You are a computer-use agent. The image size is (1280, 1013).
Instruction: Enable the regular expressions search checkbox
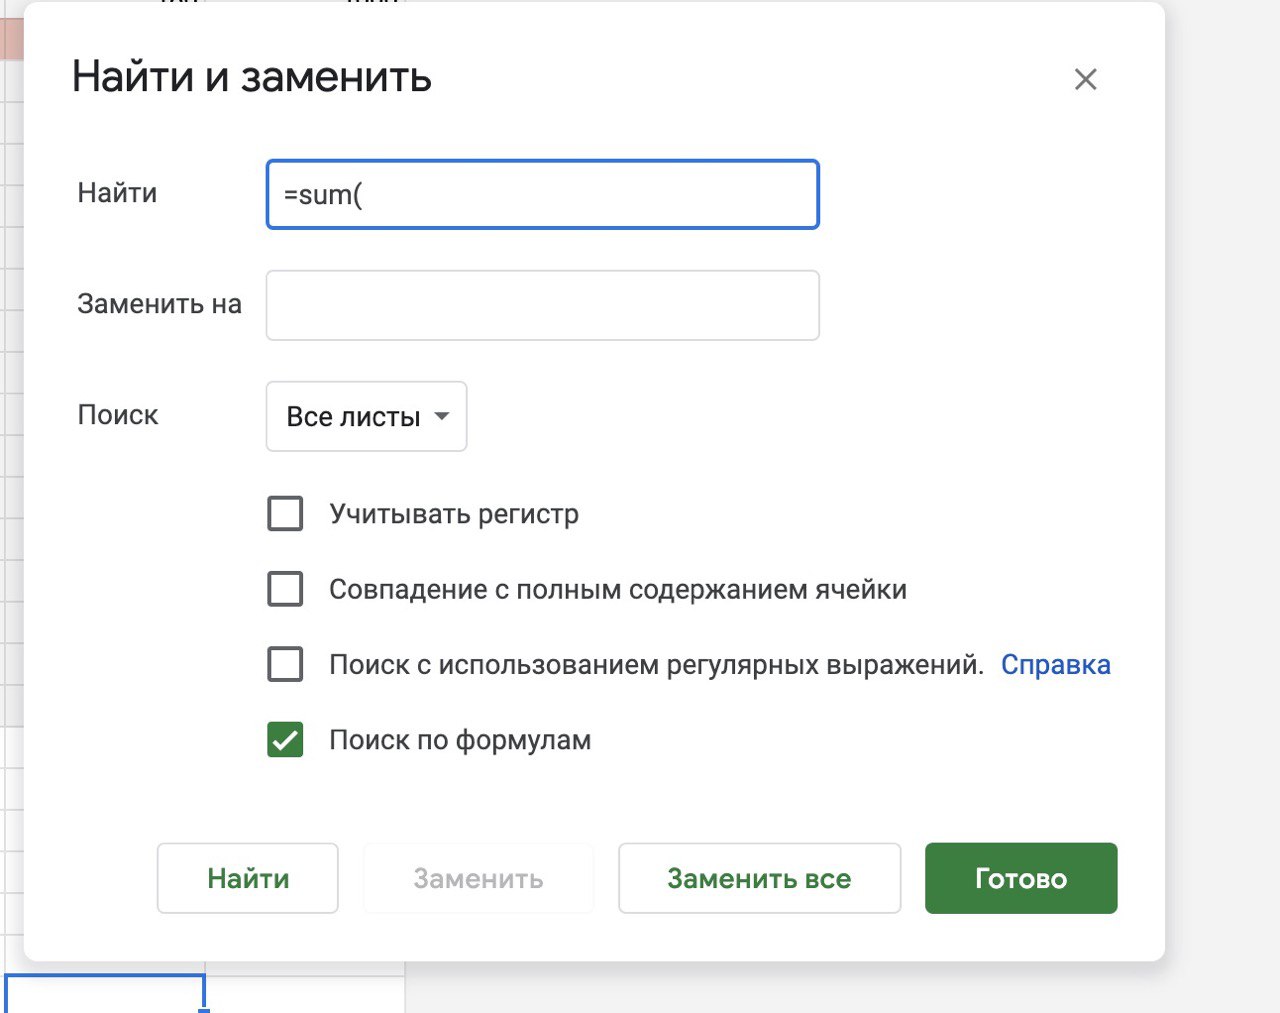pyautogui.click(x=285, y=664)
